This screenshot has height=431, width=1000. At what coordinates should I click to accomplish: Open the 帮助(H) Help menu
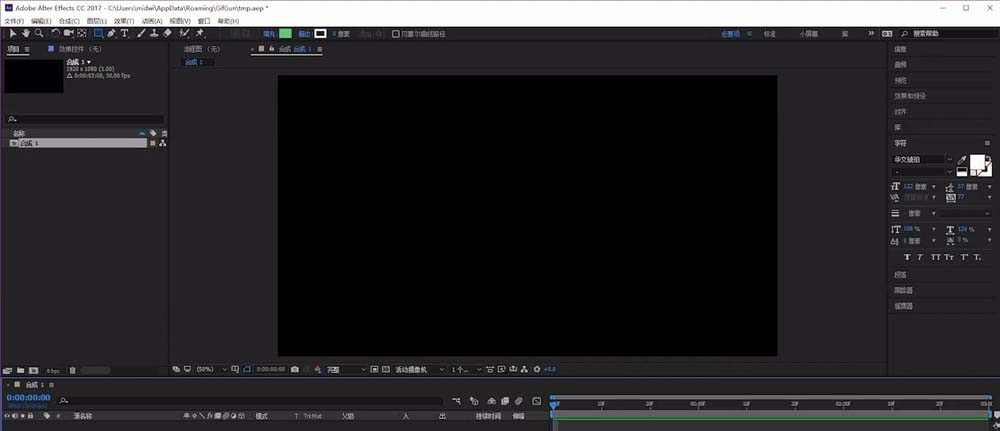coord(228,21)
